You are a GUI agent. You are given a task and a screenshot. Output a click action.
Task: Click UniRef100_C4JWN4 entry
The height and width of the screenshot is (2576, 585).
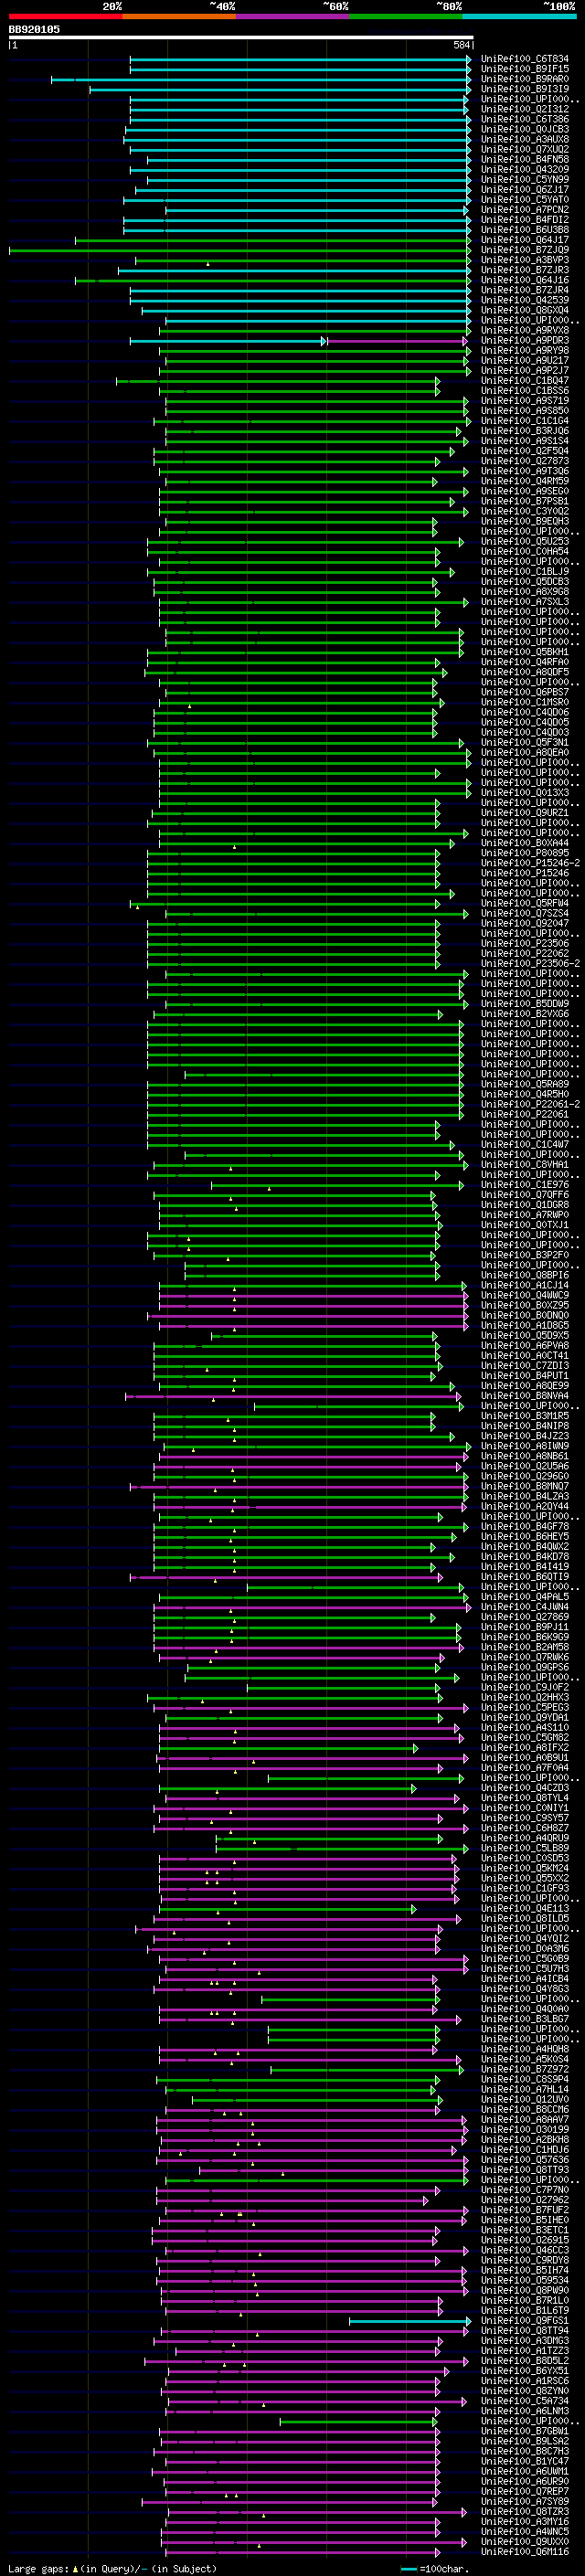click(x=524, y=1606)
